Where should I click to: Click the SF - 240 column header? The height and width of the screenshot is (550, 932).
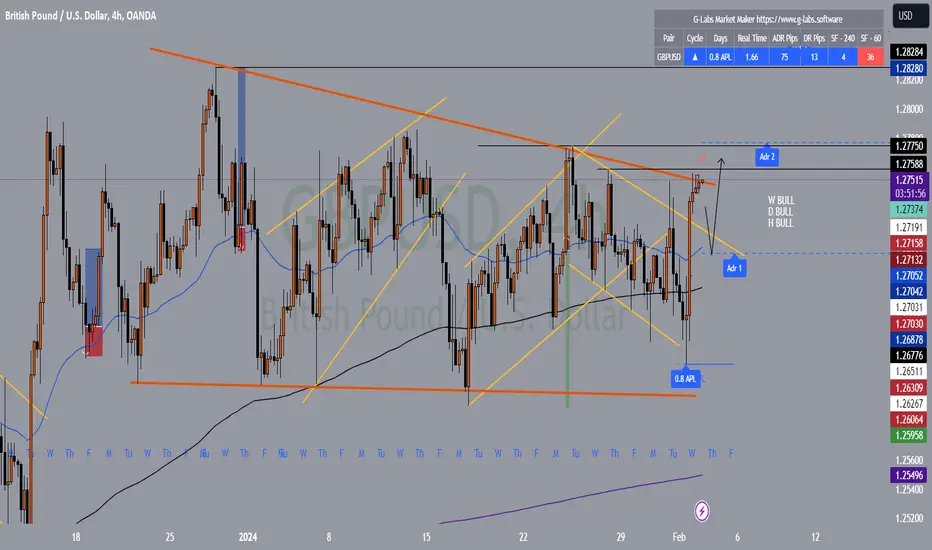843,38
